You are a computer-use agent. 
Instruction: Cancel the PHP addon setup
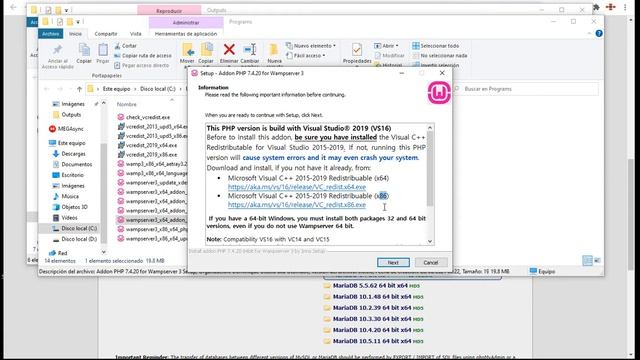(x=431, y=262)
